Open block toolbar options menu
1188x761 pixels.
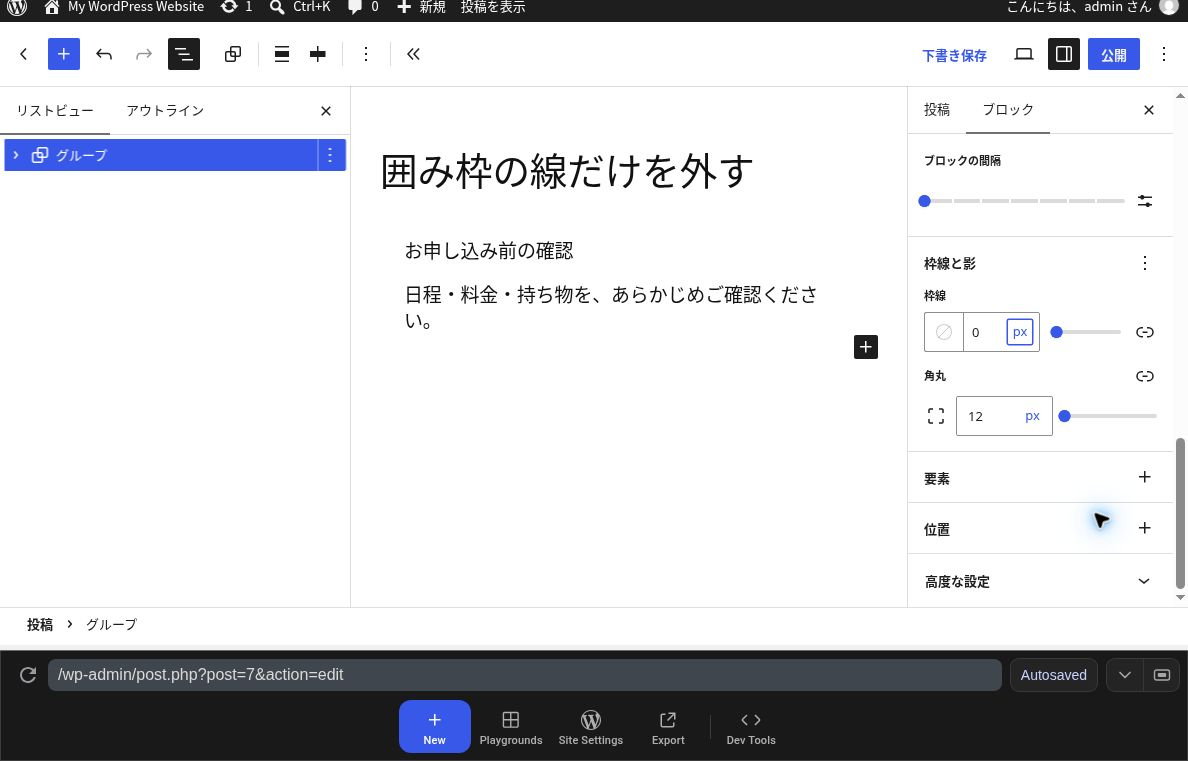point(366,54)
